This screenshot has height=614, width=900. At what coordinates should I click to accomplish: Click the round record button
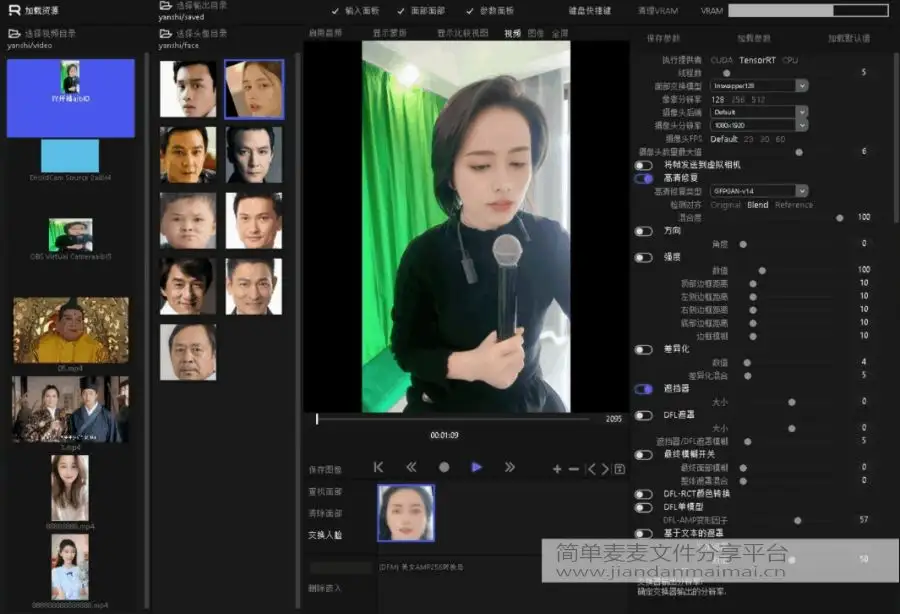pyautogui.click(x=444, y=468)
